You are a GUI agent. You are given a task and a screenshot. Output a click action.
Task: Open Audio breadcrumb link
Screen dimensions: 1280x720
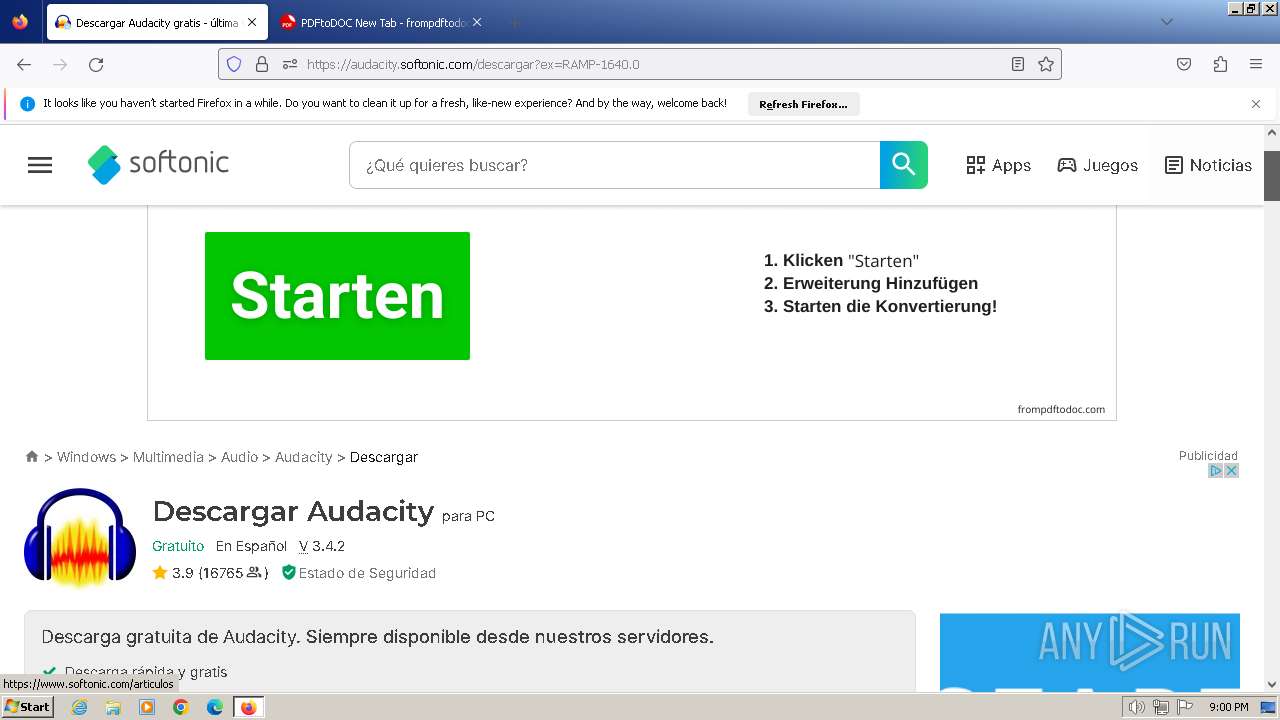click(239, 457)
